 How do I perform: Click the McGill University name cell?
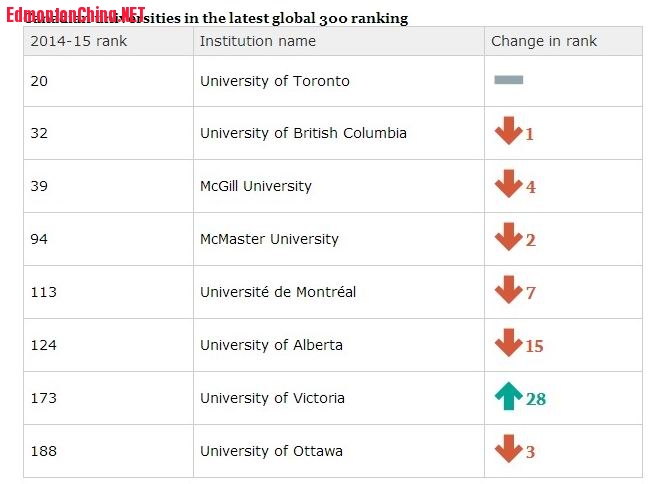(x=339, y=186)
